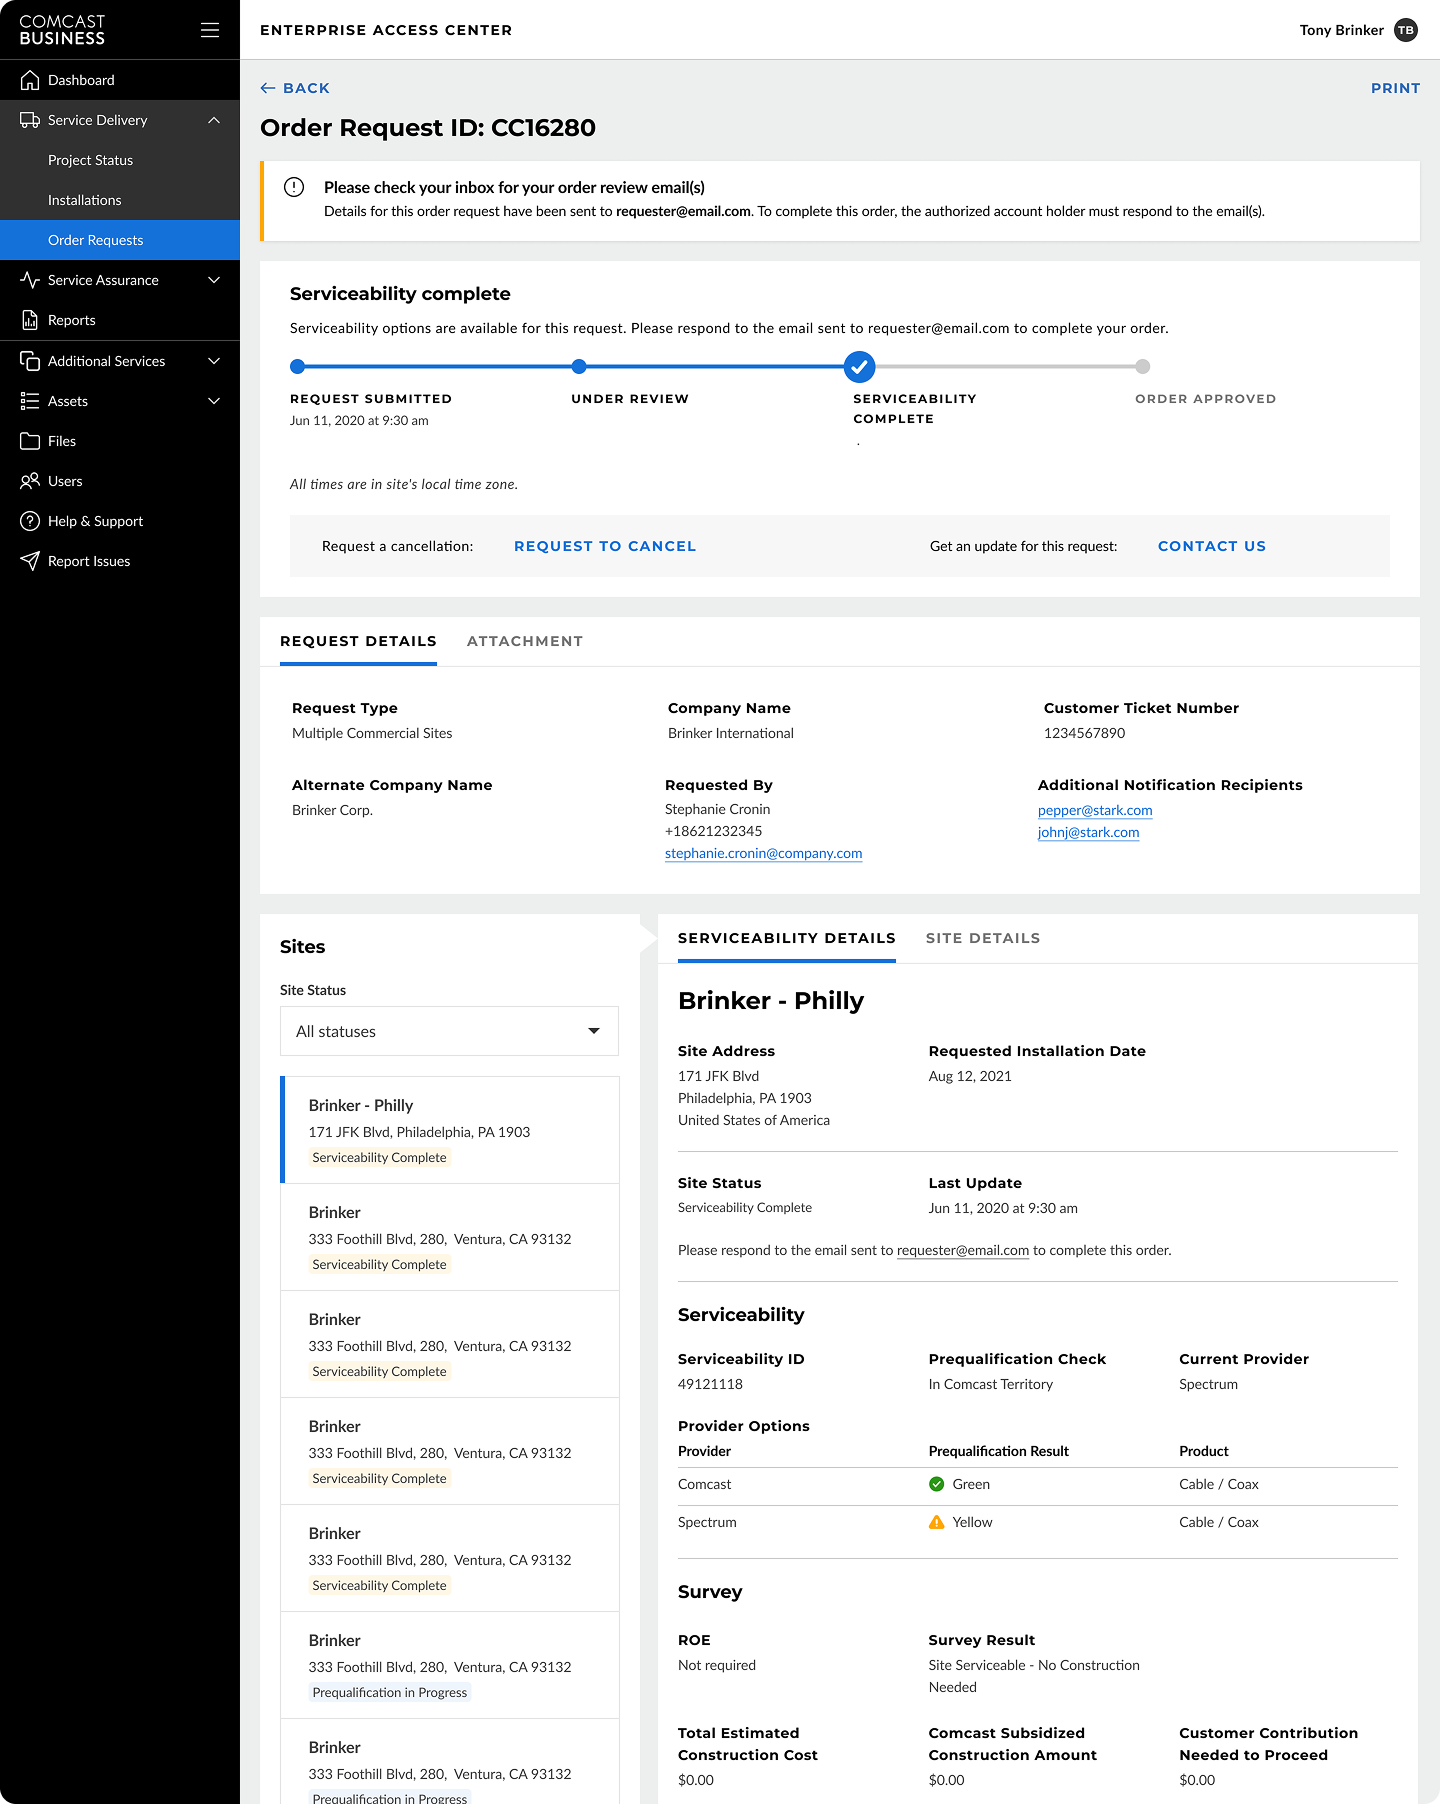Click the Order Request ID: CC16280 heading

tap(428, 128)
